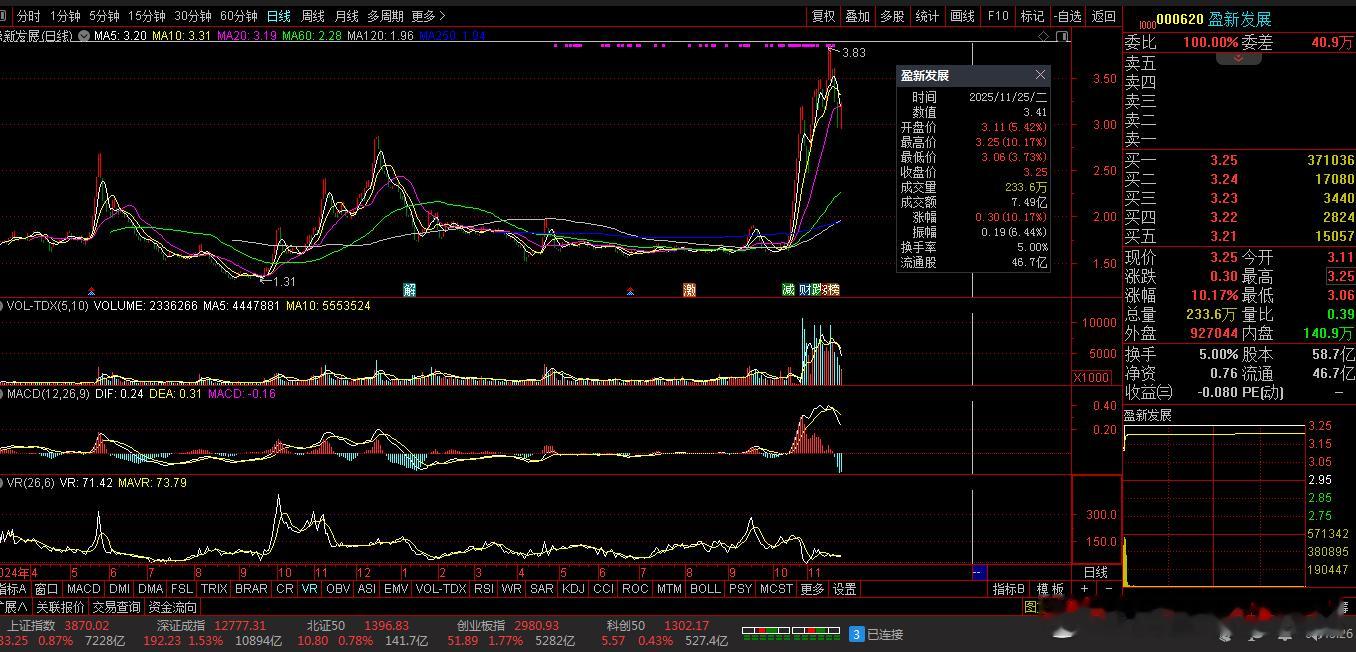Image resolution: width=1356 pixels, height=652 pixels.
Task: Select the 日线 daily period tab
Action: tap(279, 16)
